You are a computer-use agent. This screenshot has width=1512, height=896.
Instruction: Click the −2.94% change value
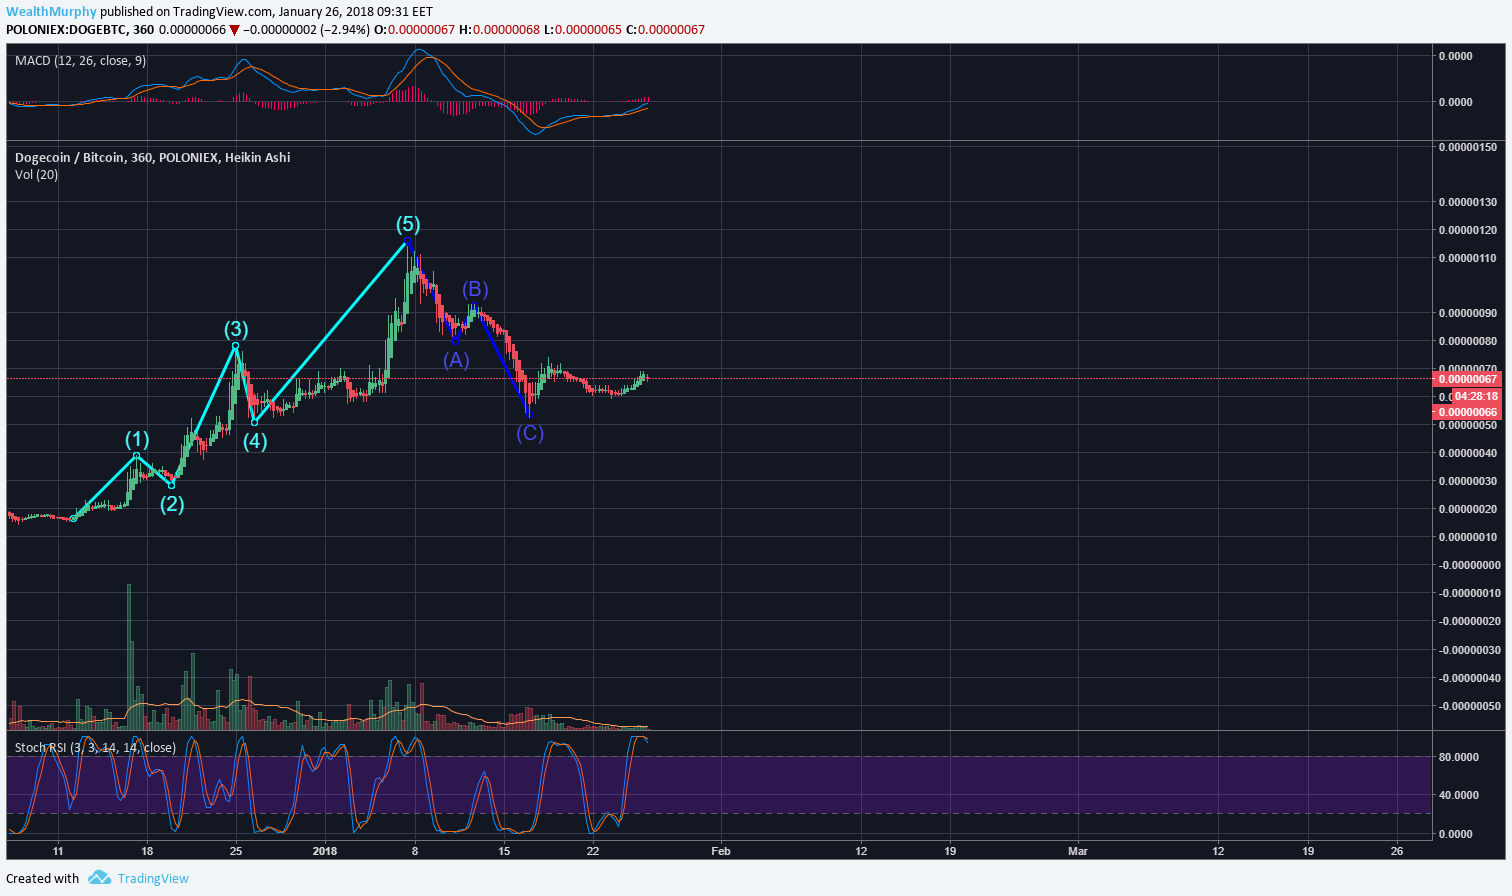[345, 29]
